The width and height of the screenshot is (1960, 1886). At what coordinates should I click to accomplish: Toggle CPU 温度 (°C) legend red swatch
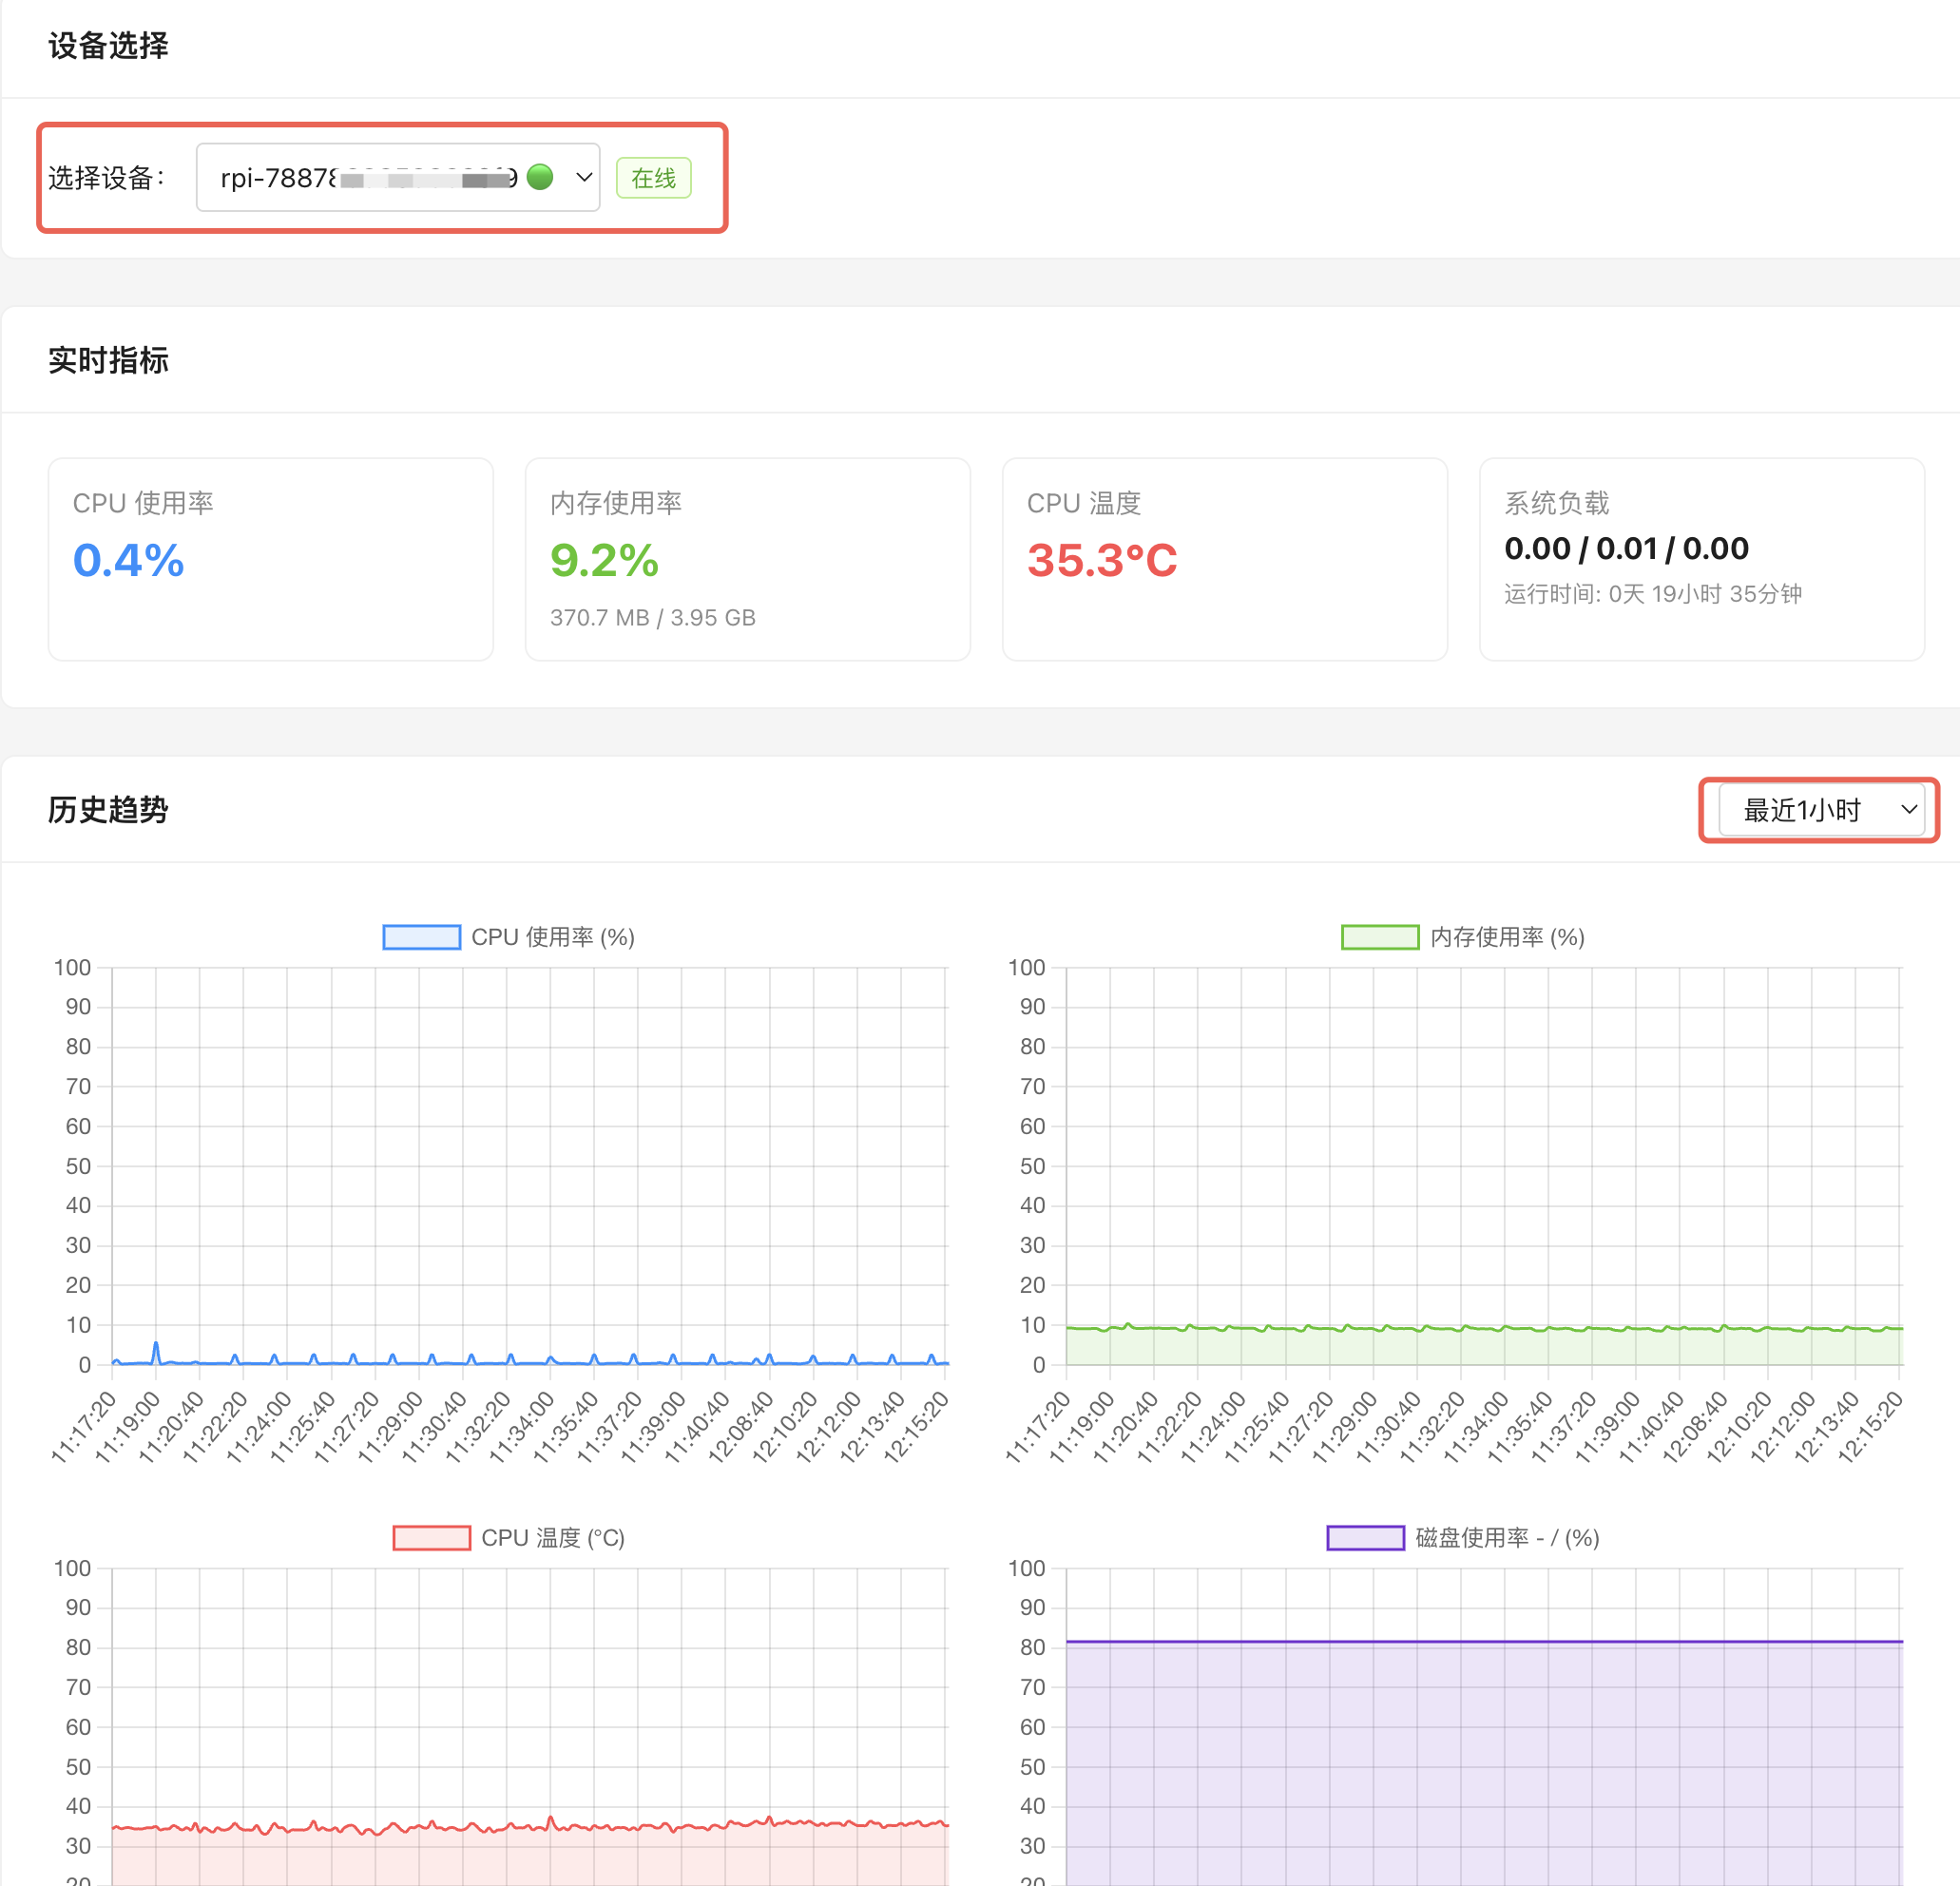pos(431,1537)
